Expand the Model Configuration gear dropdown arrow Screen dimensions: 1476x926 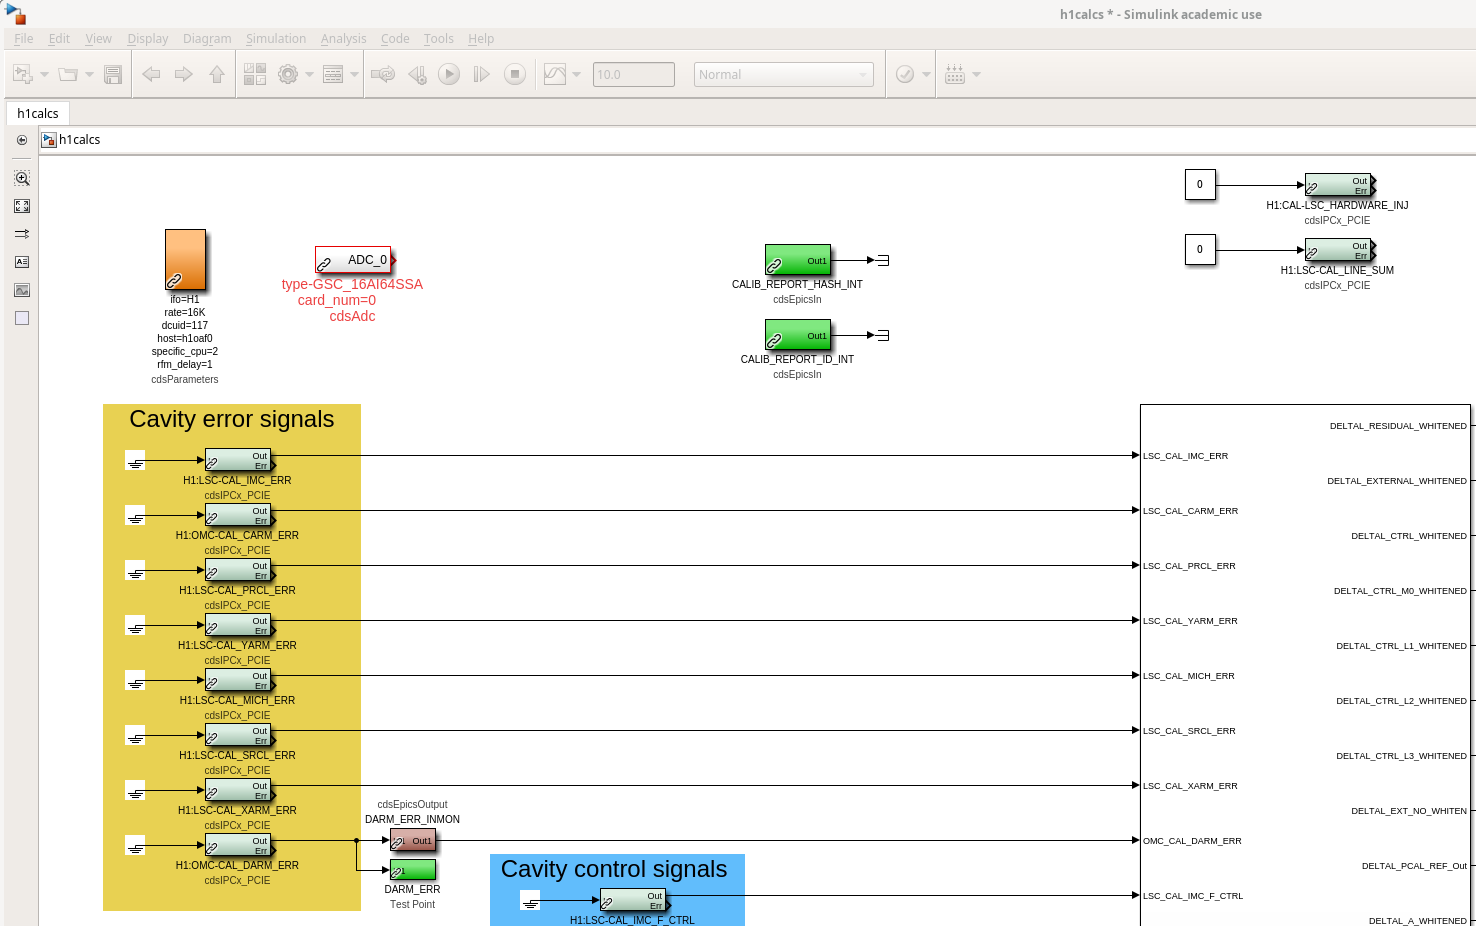click(310, 75)
